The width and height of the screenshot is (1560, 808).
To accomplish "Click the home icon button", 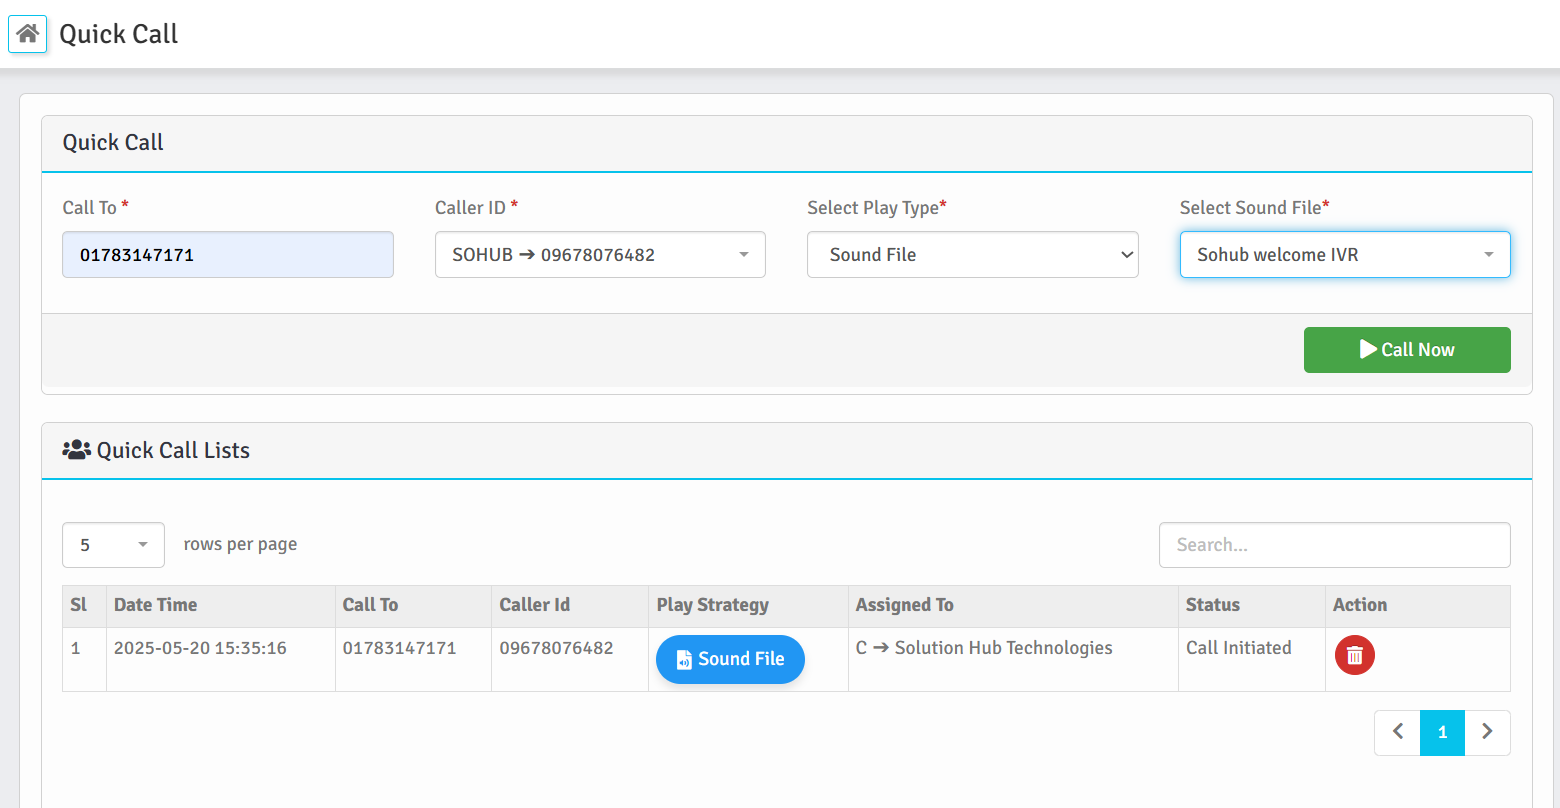I will tap(27, 34).
